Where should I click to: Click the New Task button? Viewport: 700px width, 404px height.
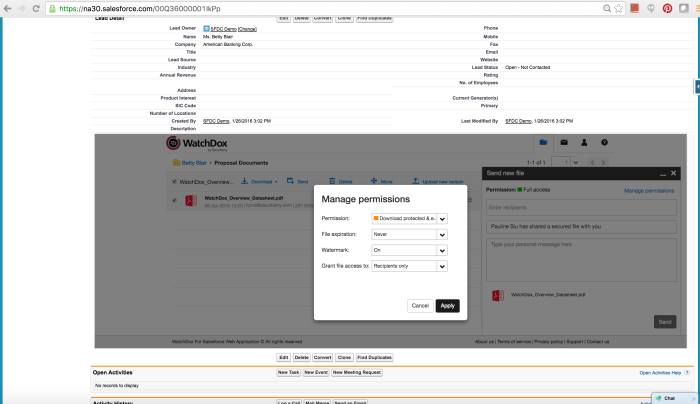[x=288, y=372]
